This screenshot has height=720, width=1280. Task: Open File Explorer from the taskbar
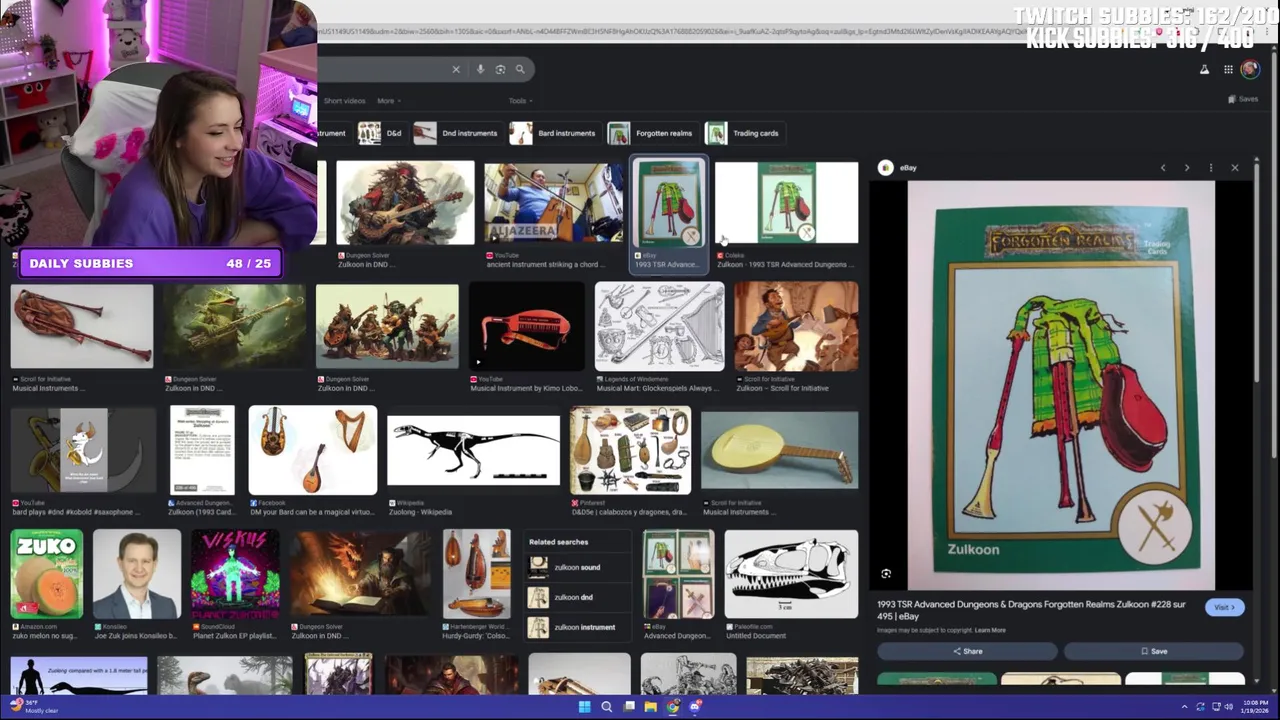650,707
